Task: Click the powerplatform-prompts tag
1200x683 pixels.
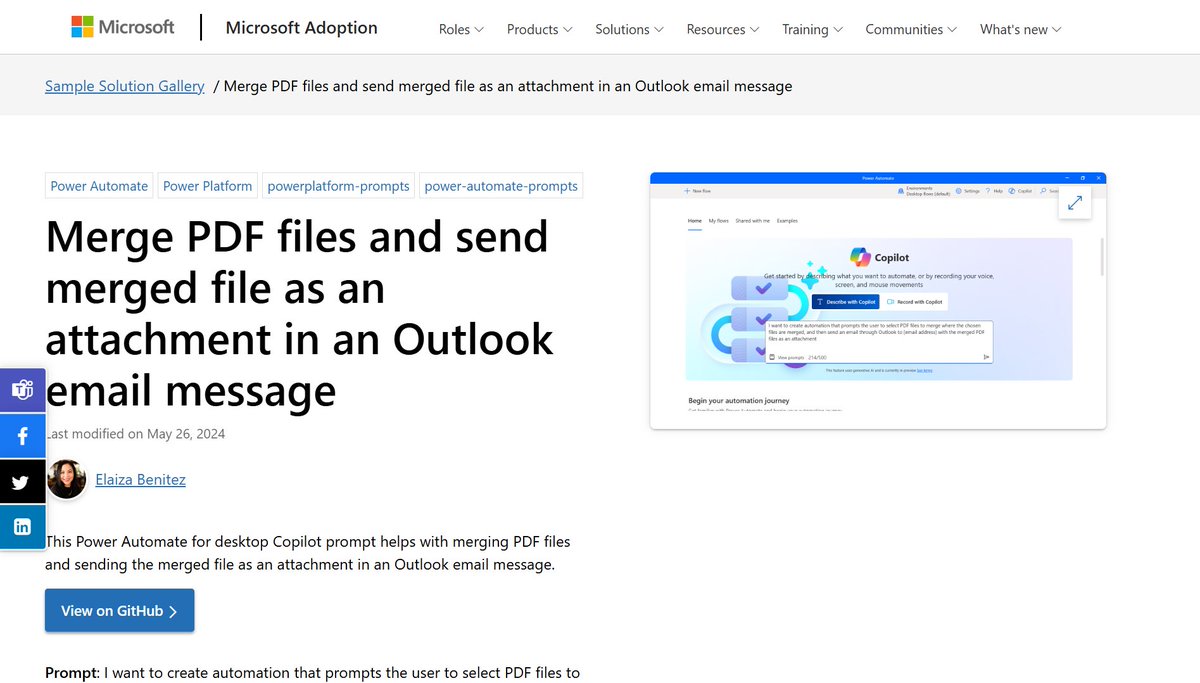Action: tap(338, 186)
